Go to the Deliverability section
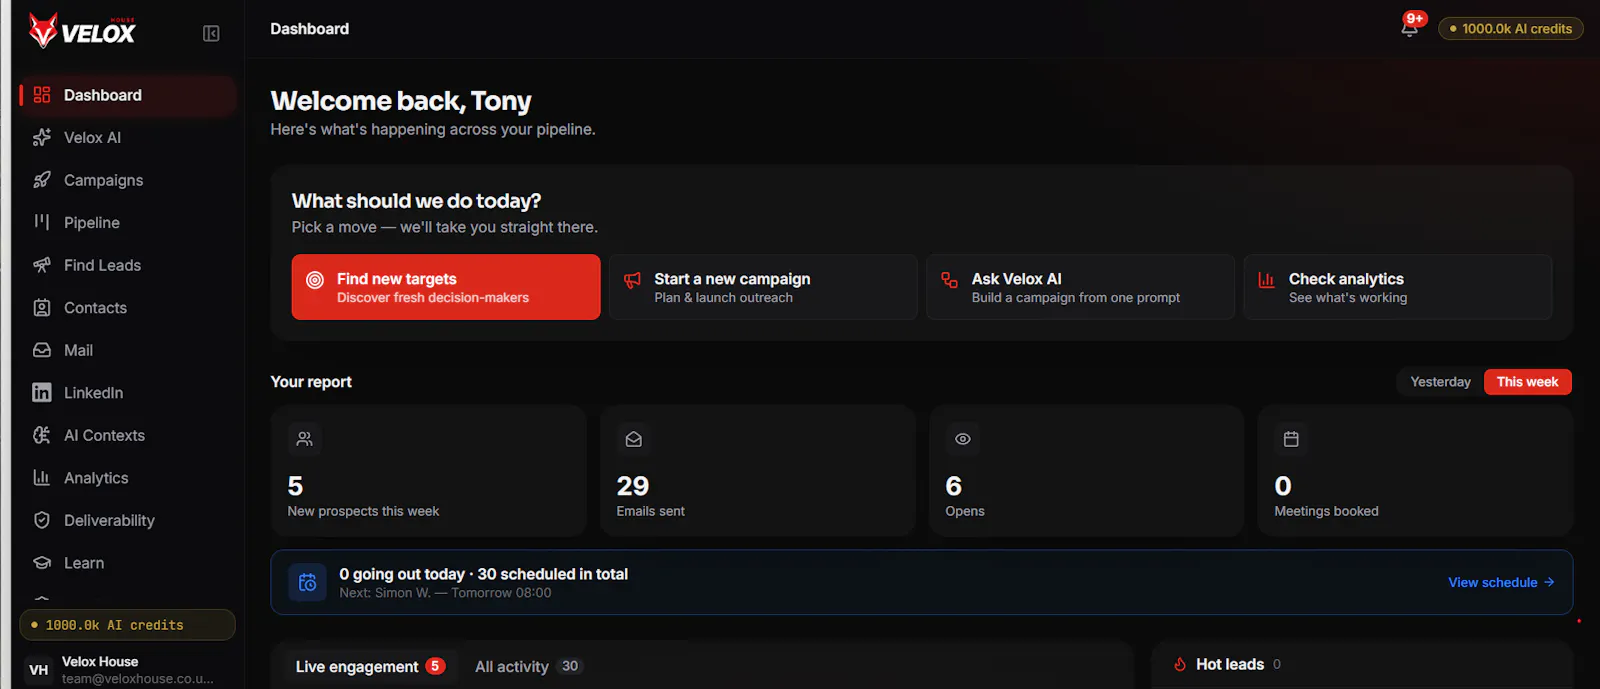The width and height of the screenshot is (1600, 689). coord(127,520)
